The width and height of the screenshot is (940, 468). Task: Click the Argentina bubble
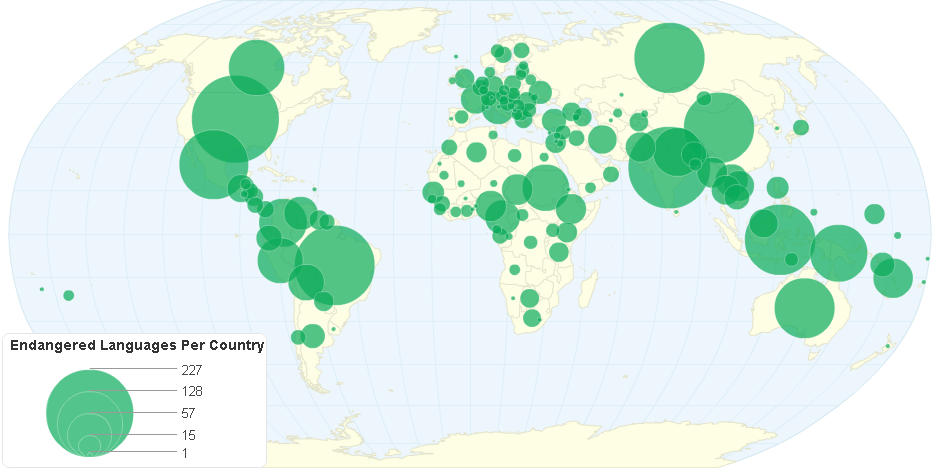313,335
